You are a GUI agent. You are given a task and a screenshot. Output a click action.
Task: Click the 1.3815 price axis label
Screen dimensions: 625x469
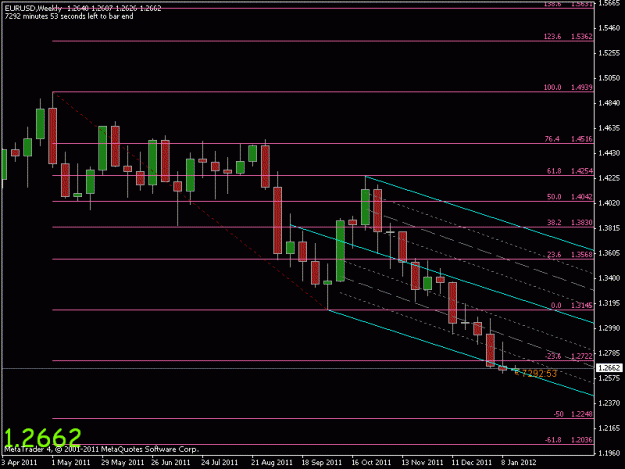click(x=609, y=228)
